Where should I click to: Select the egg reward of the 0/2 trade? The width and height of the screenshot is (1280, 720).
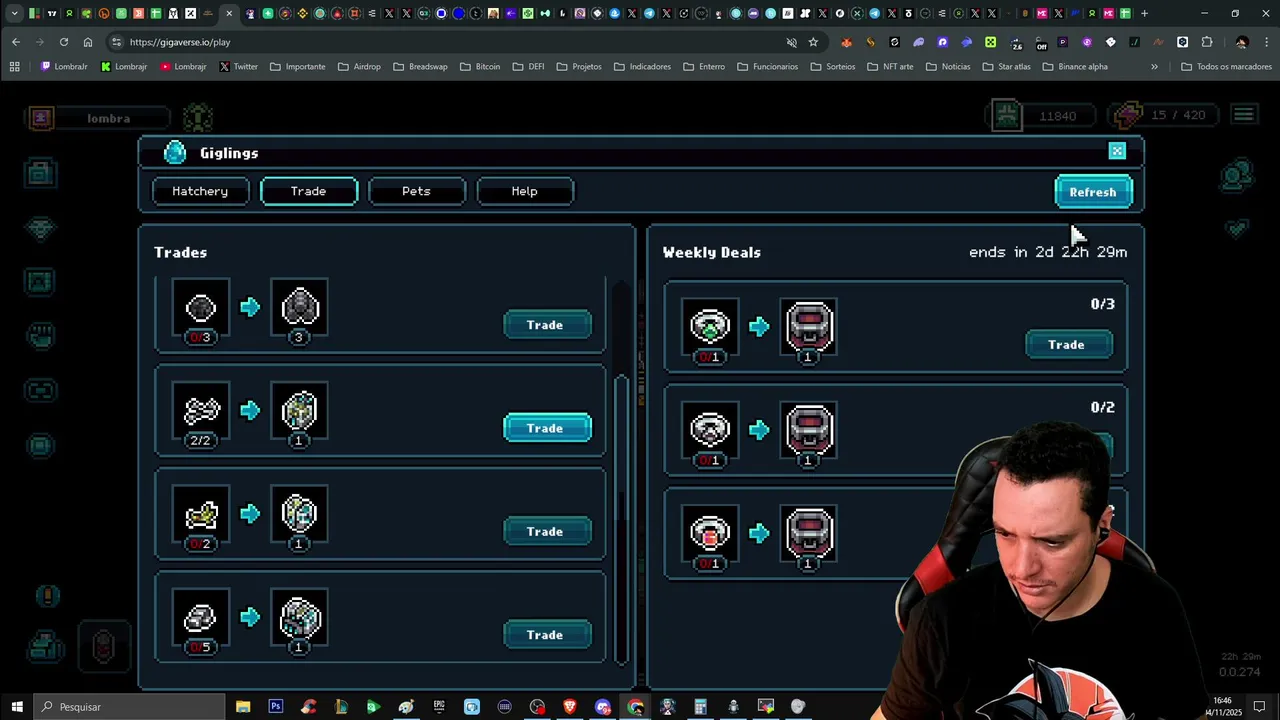click(x=299, y=515)
